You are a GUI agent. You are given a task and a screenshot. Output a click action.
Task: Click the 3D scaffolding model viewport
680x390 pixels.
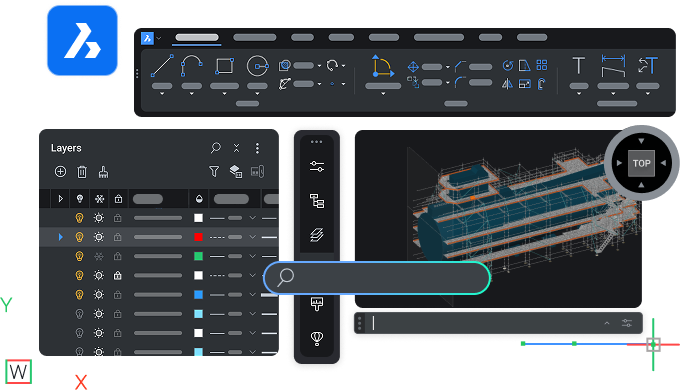click(498, 219)
